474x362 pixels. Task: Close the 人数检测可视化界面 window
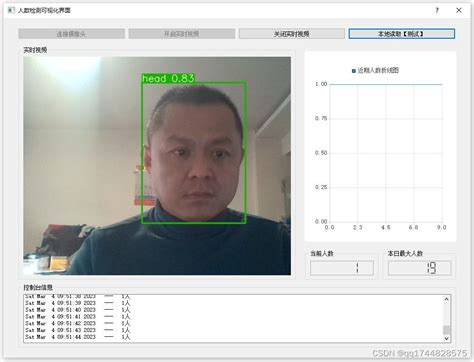click(459, 10)
